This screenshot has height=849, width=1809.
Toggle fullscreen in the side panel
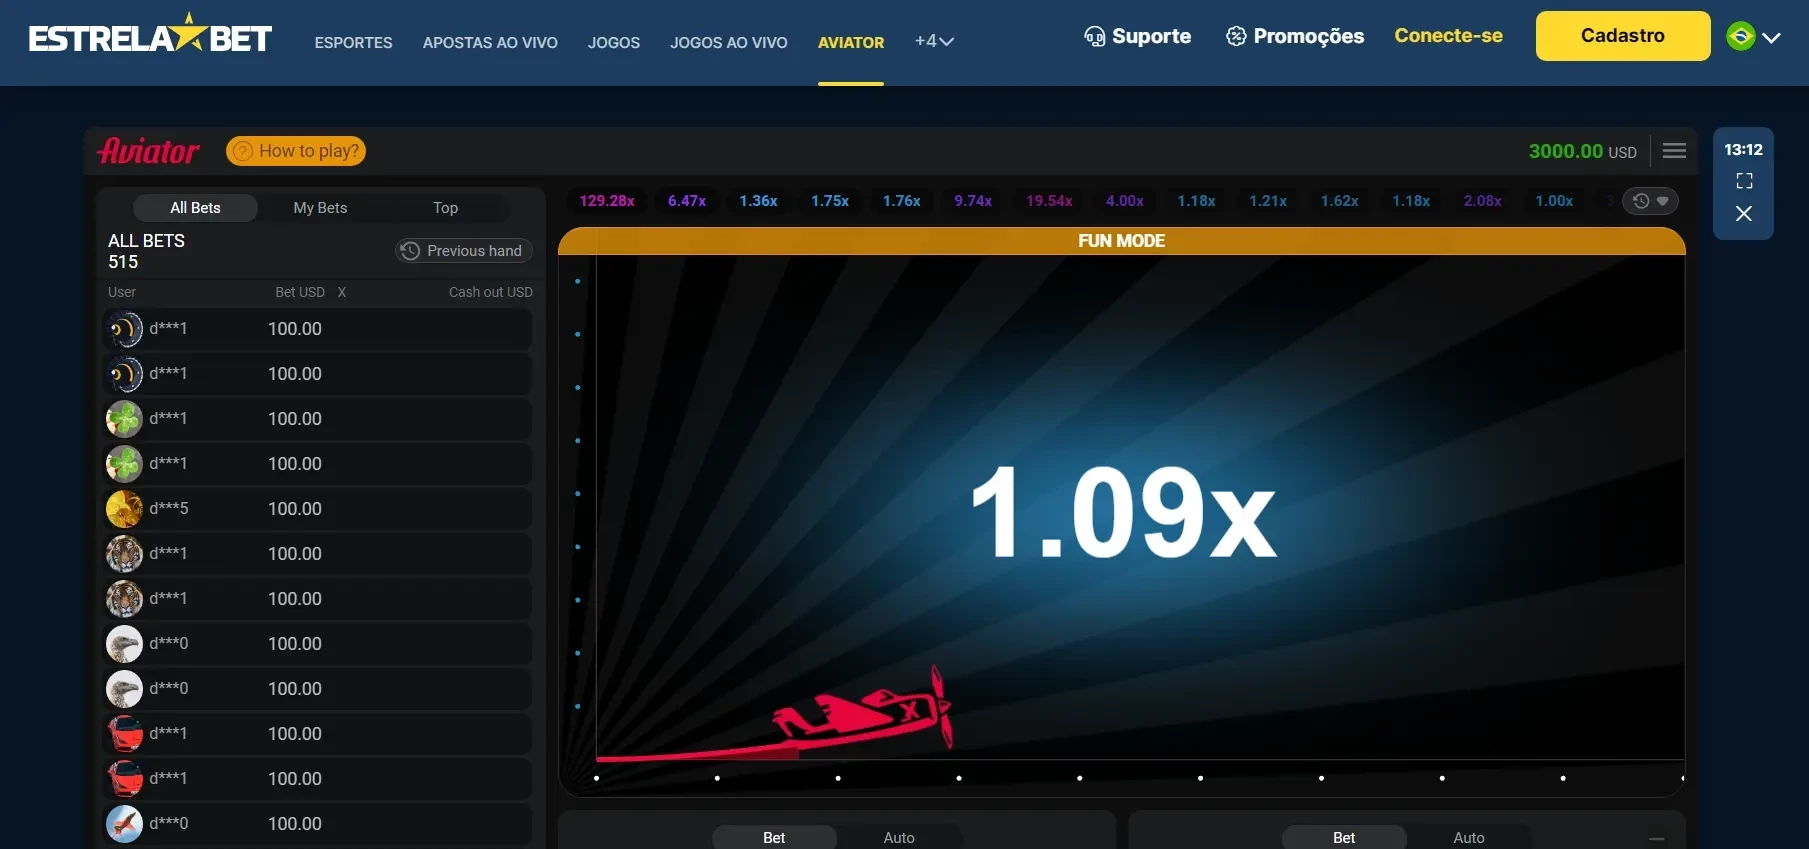coord(1744,181)
